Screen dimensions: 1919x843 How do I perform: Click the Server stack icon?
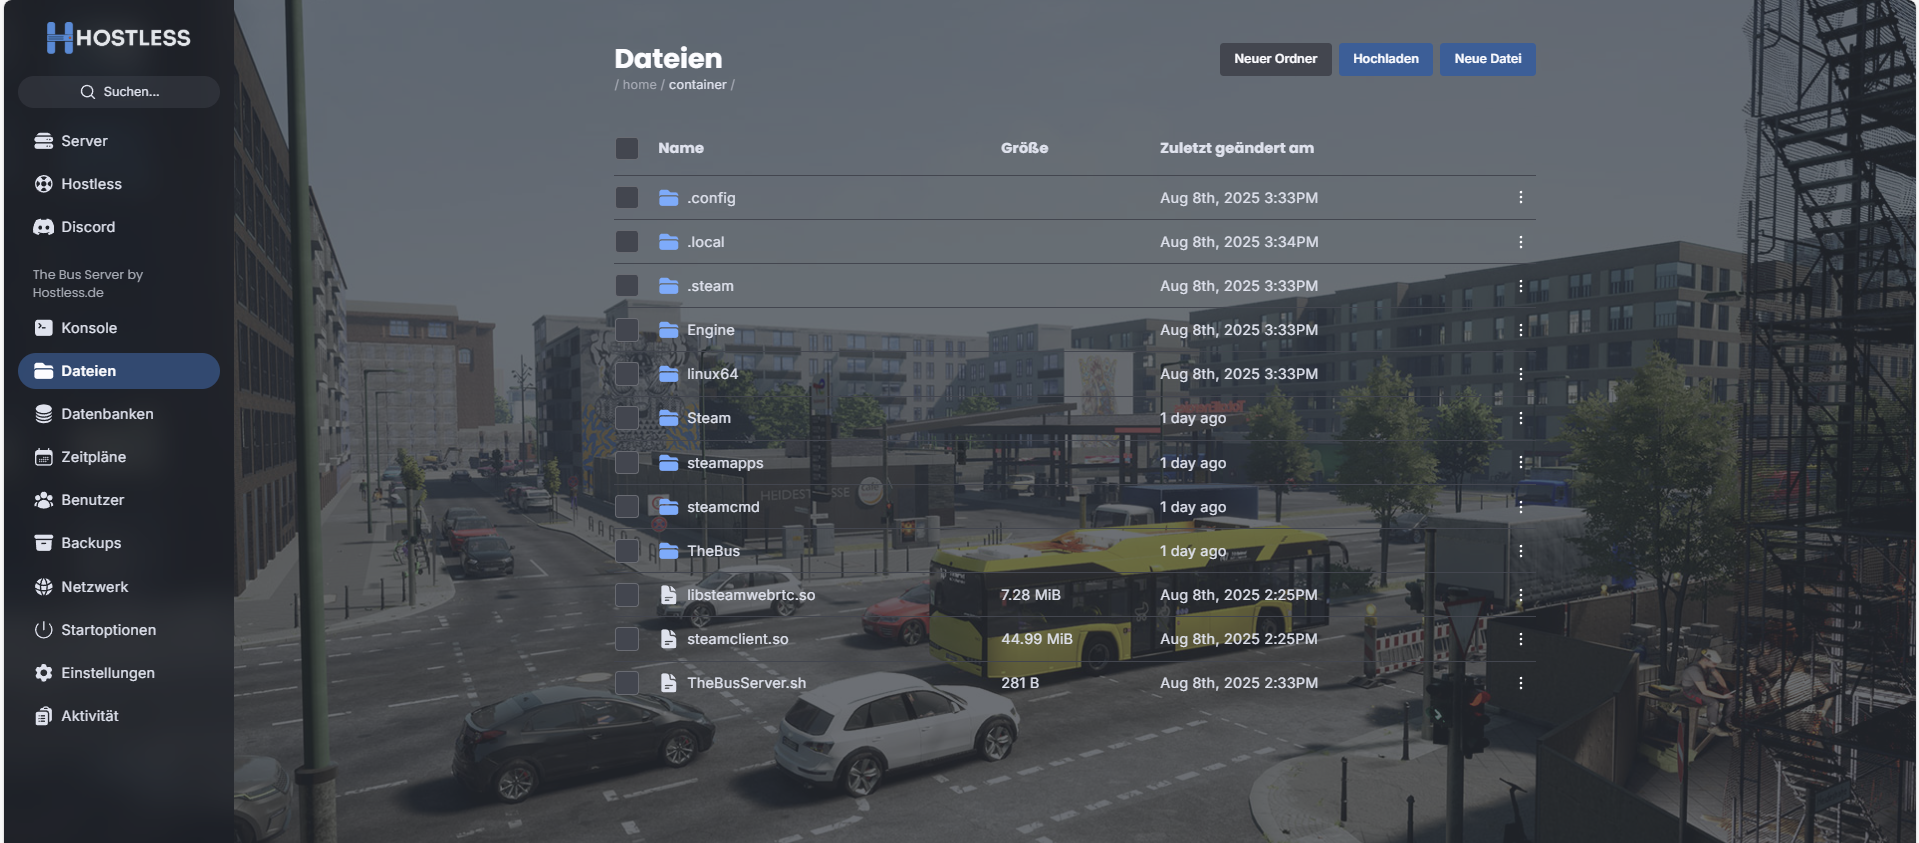point(43,141)
